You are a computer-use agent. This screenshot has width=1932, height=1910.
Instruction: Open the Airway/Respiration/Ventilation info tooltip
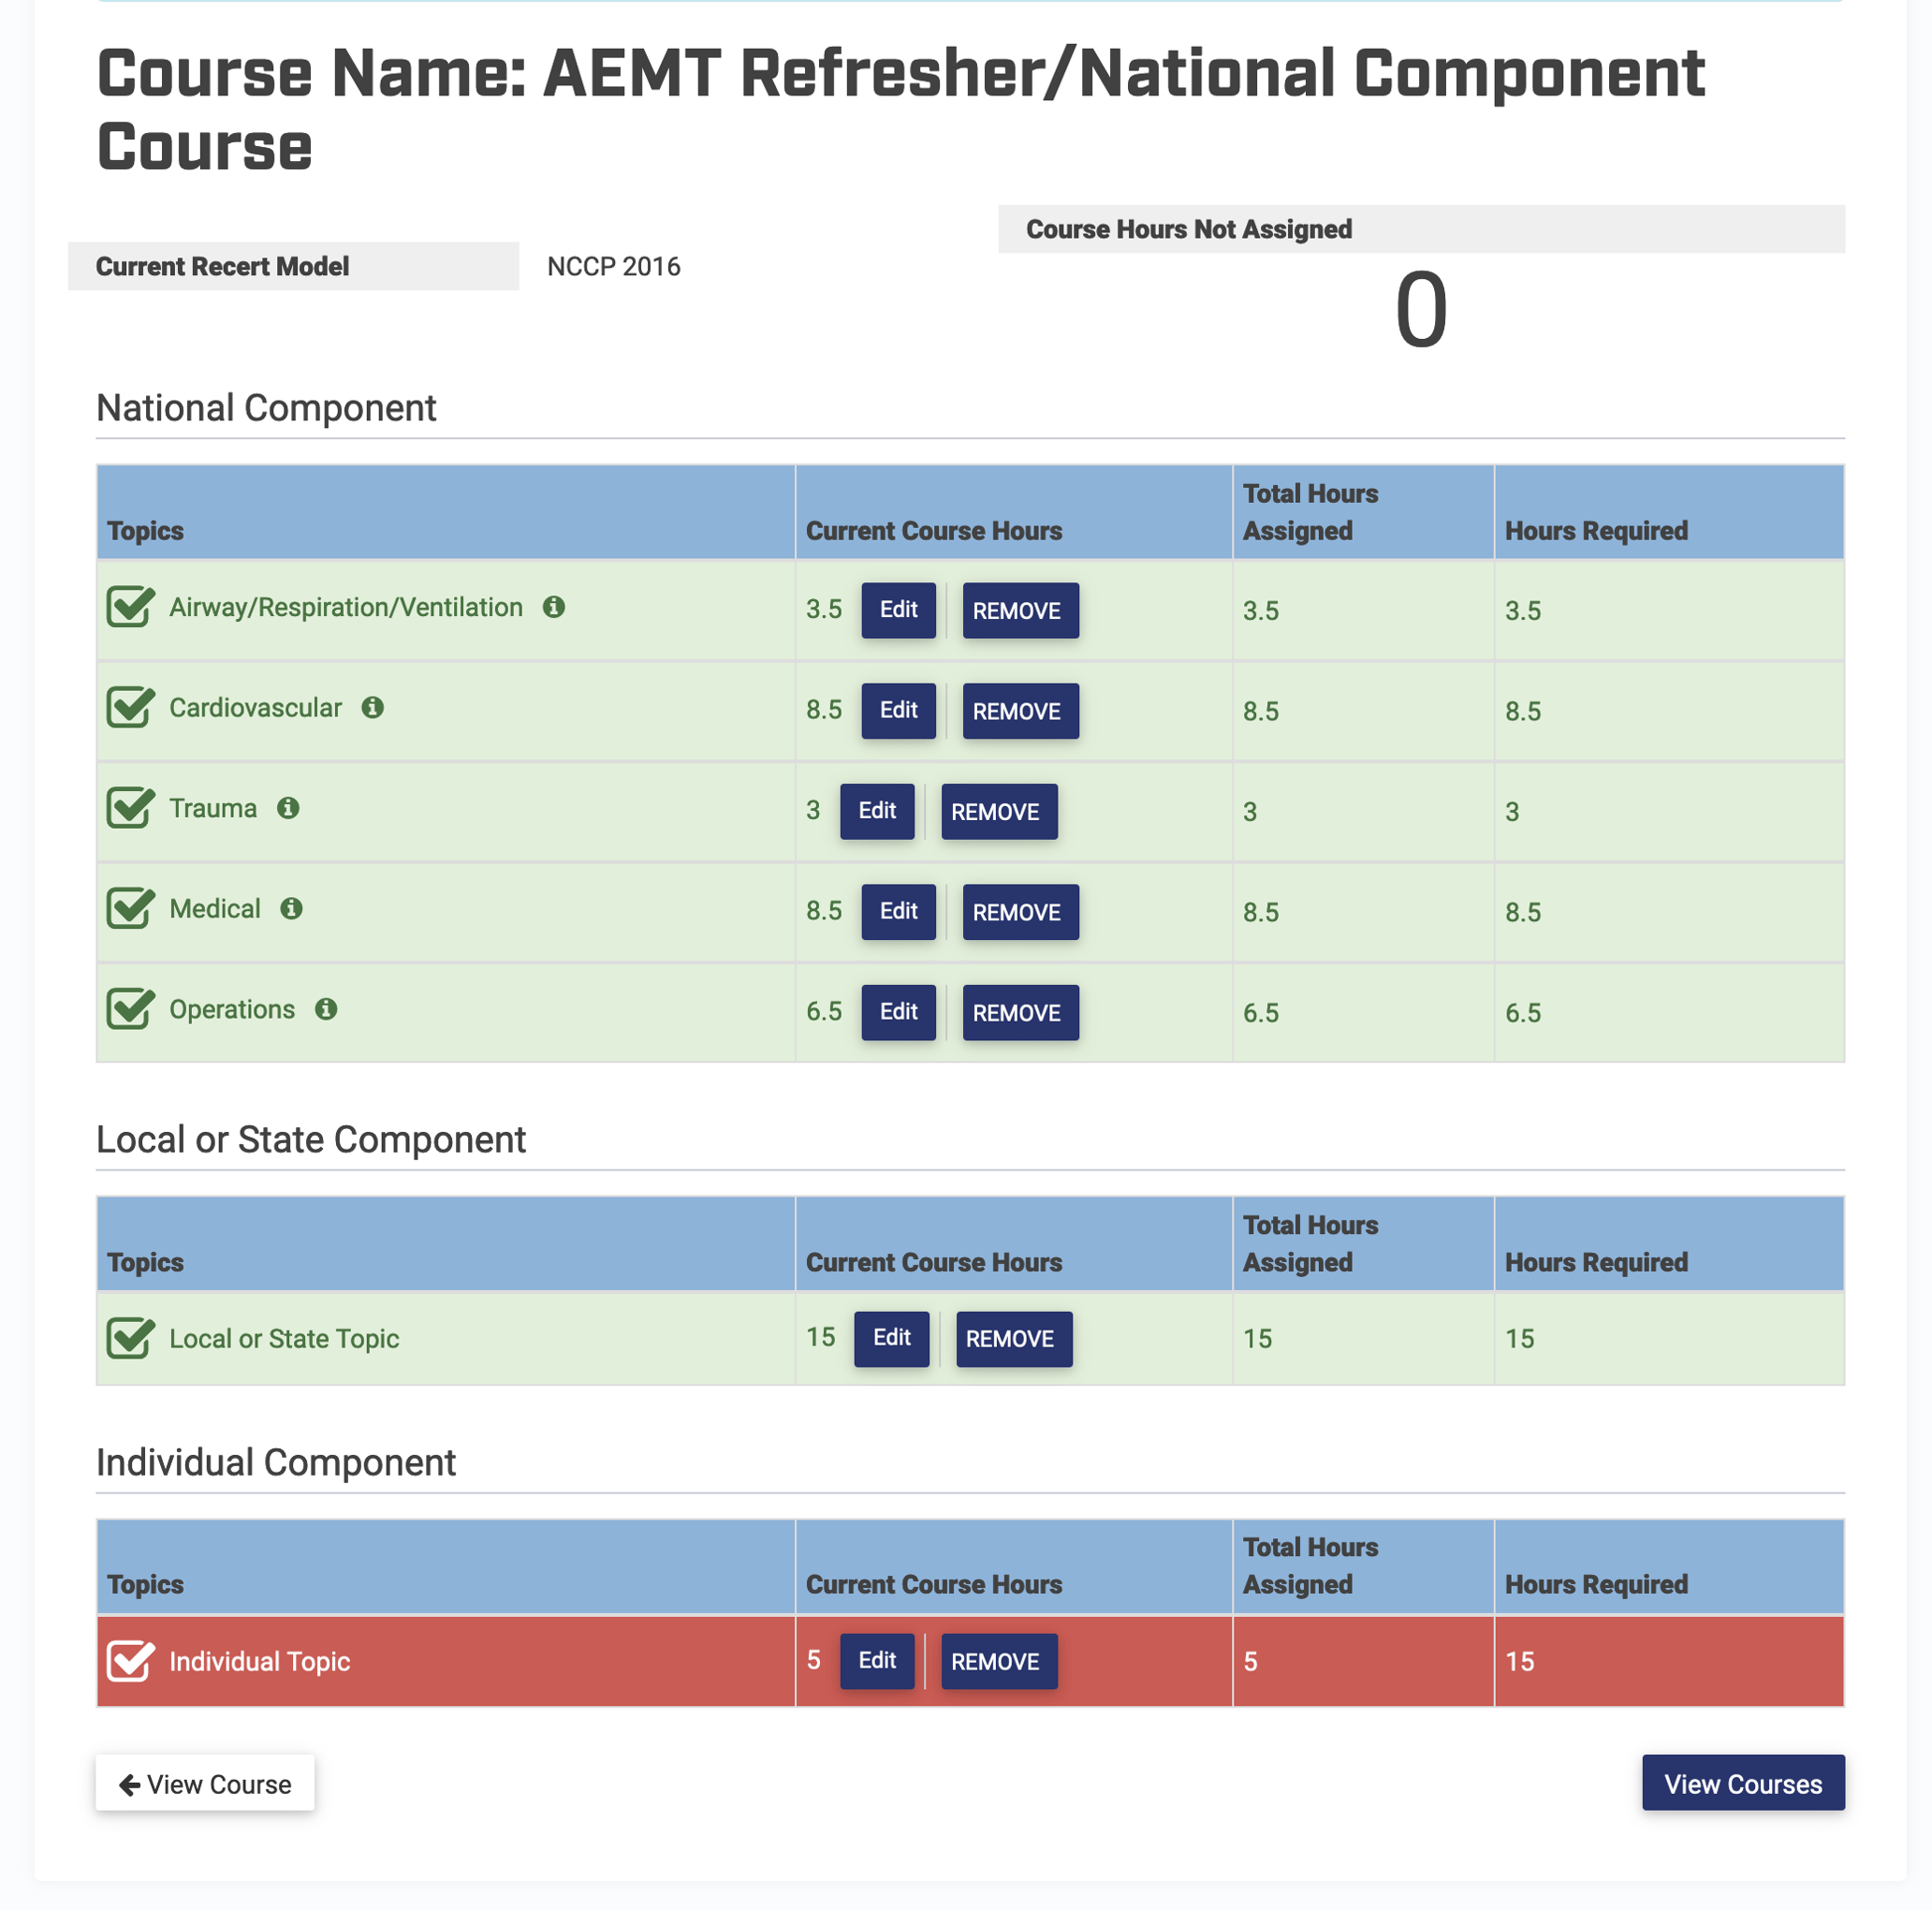[557, 606]
